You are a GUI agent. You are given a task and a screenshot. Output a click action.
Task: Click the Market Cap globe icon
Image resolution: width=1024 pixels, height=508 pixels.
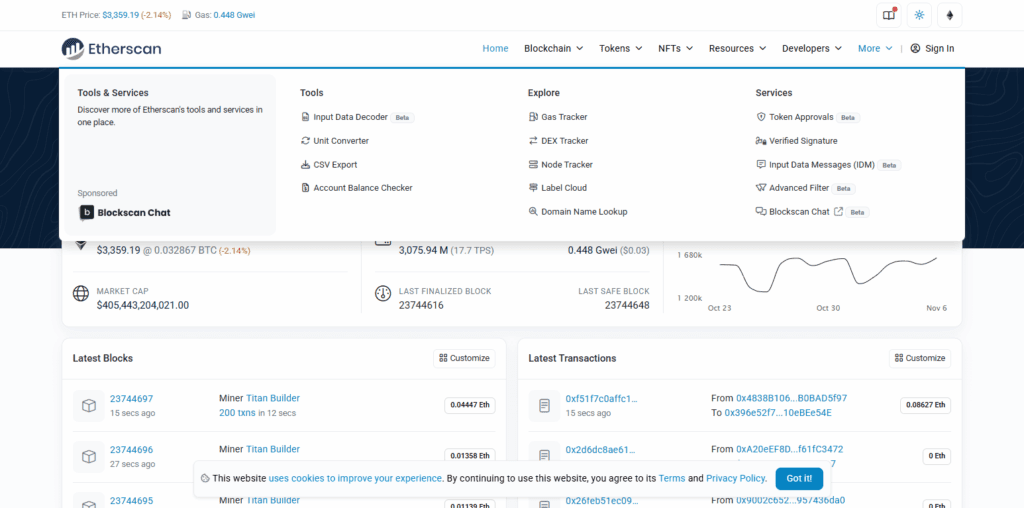pyautogui.click(x=81, y=293)
